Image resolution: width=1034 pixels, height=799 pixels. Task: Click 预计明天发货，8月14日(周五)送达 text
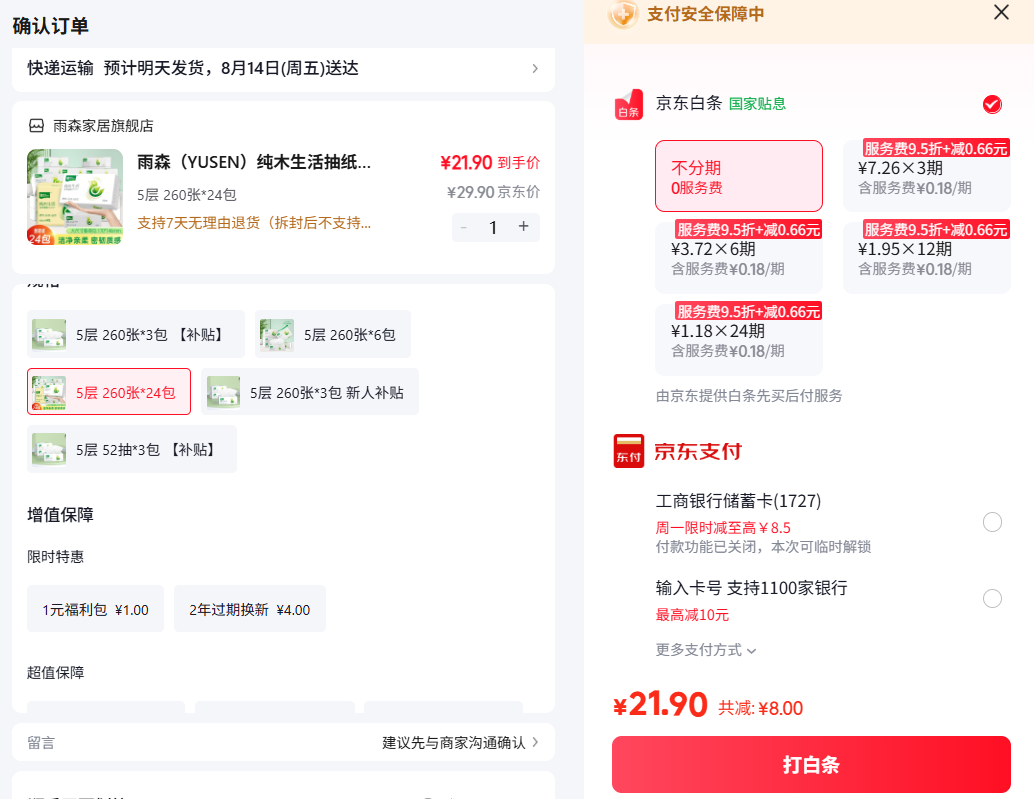coord(231,68)
